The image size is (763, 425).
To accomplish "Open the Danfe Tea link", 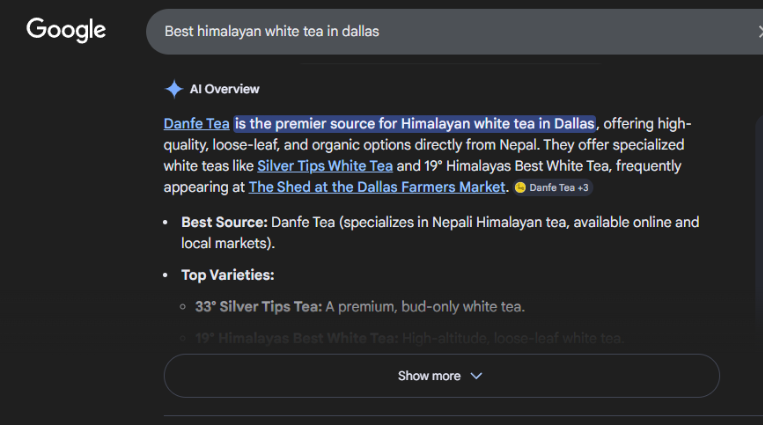I will pos(197,124).
